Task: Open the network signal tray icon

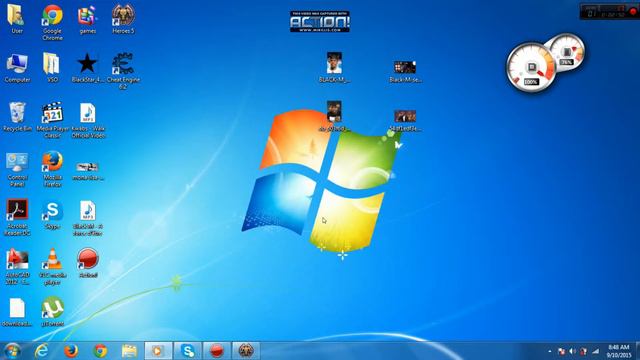Action: (x=595, y=351)
